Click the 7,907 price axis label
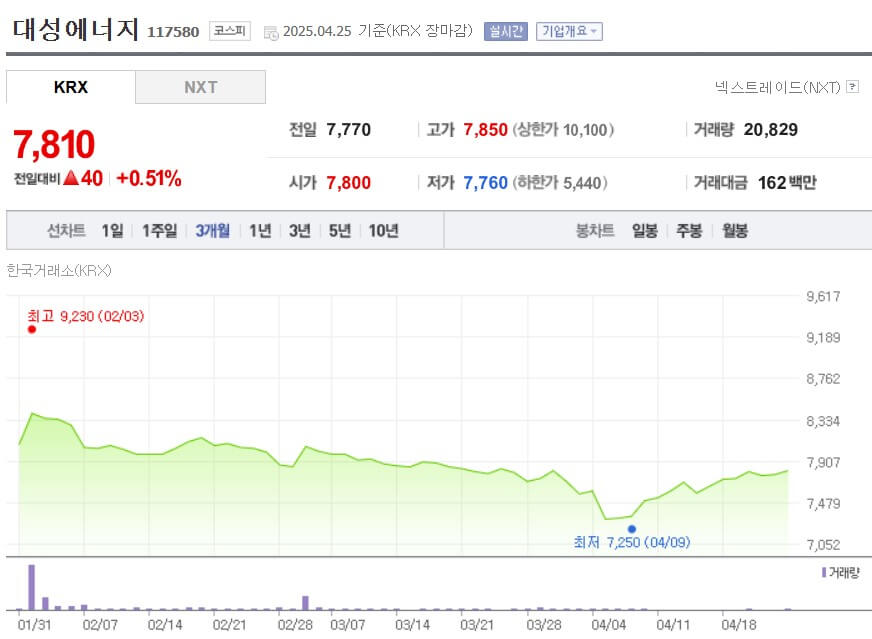This screenshot has height=639, width=872. [x=823, y=462]
